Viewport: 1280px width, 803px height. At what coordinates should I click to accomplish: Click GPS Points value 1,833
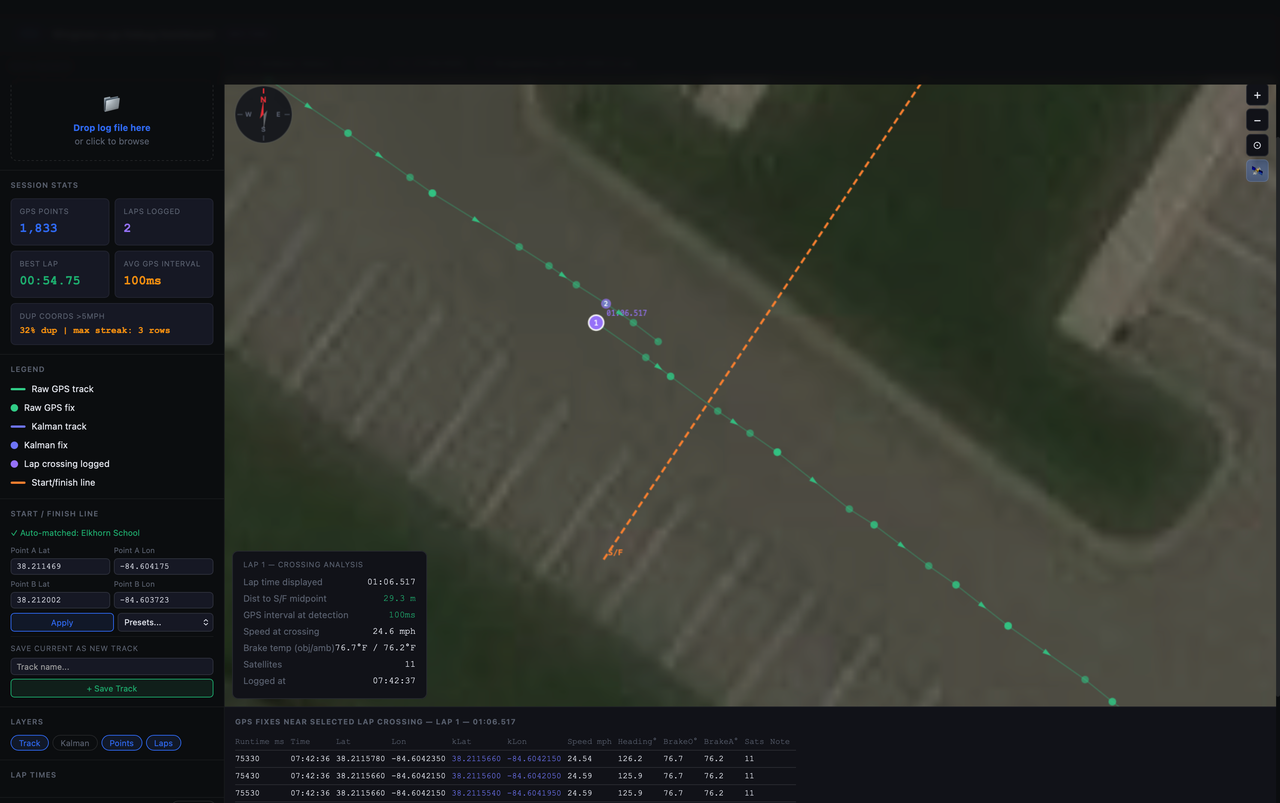coord(39,228)
